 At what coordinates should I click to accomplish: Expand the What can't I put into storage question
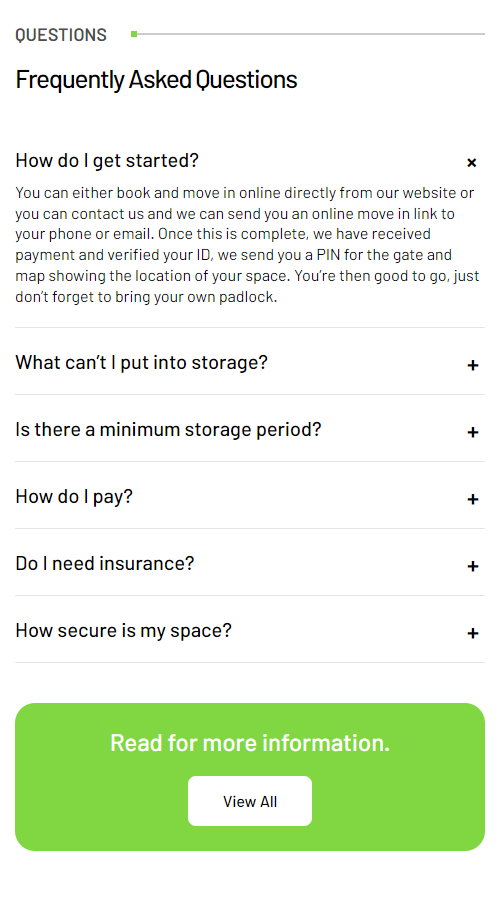coord(141,363)
